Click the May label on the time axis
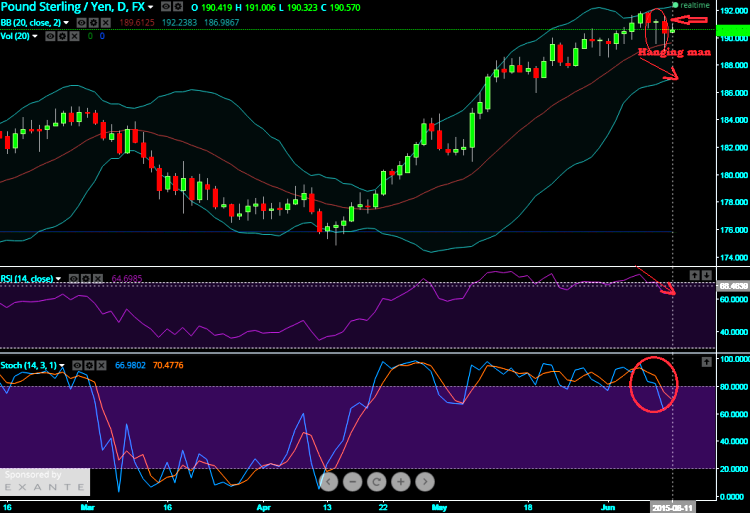The image size is (750, 513). tap(439, 507)
